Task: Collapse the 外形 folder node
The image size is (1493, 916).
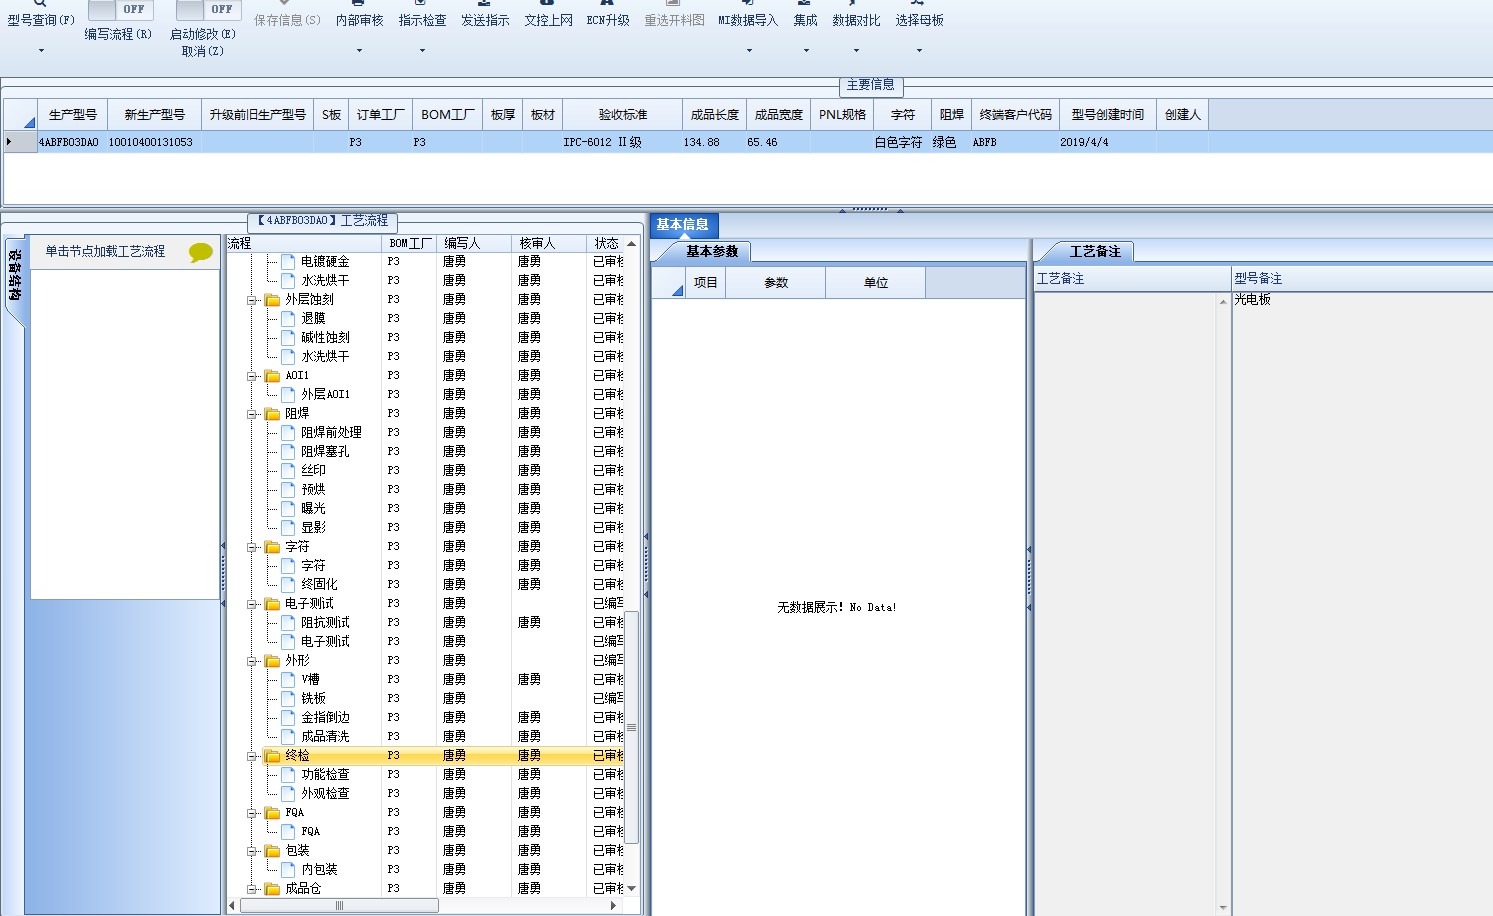Action: tap(253, 661)
